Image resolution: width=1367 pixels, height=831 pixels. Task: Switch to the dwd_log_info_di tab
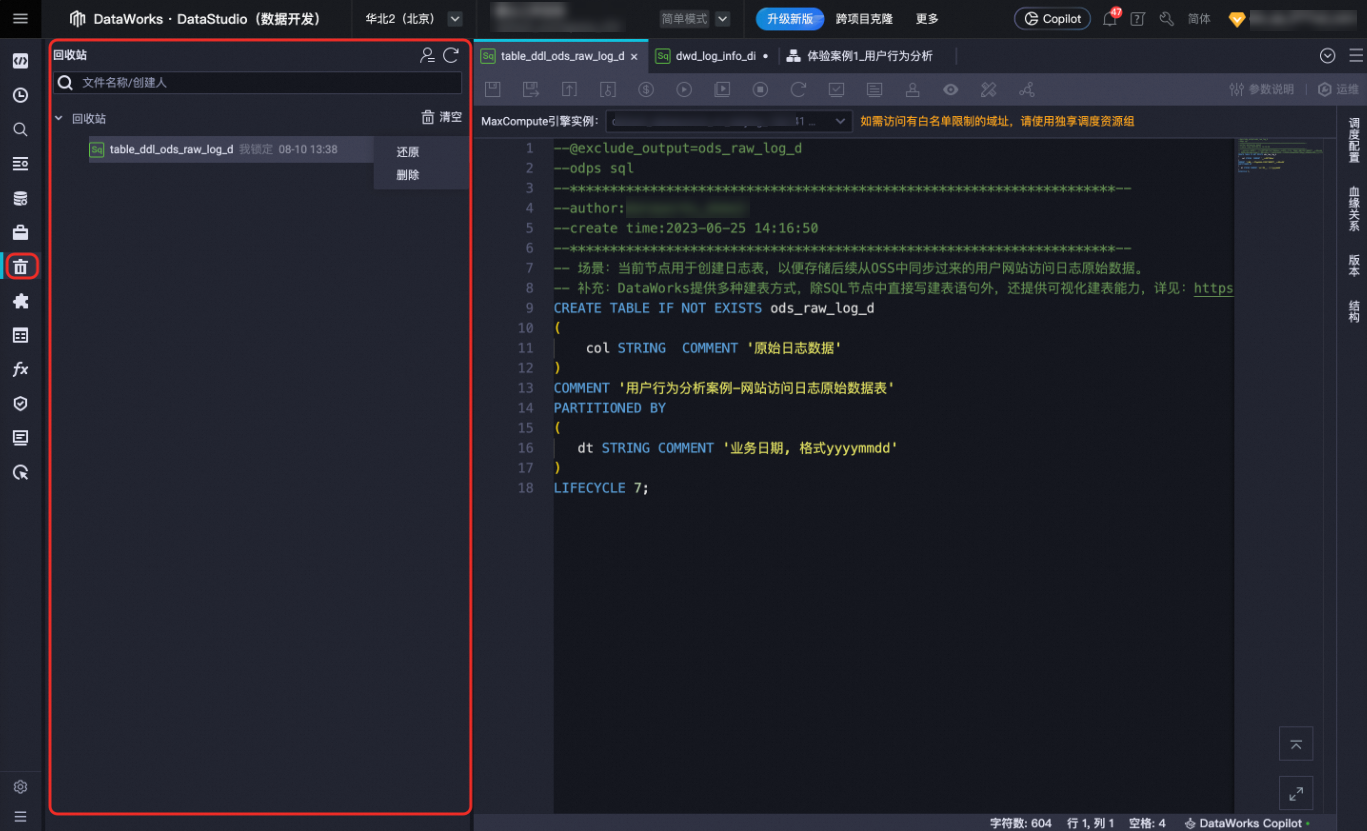[712, 56]
